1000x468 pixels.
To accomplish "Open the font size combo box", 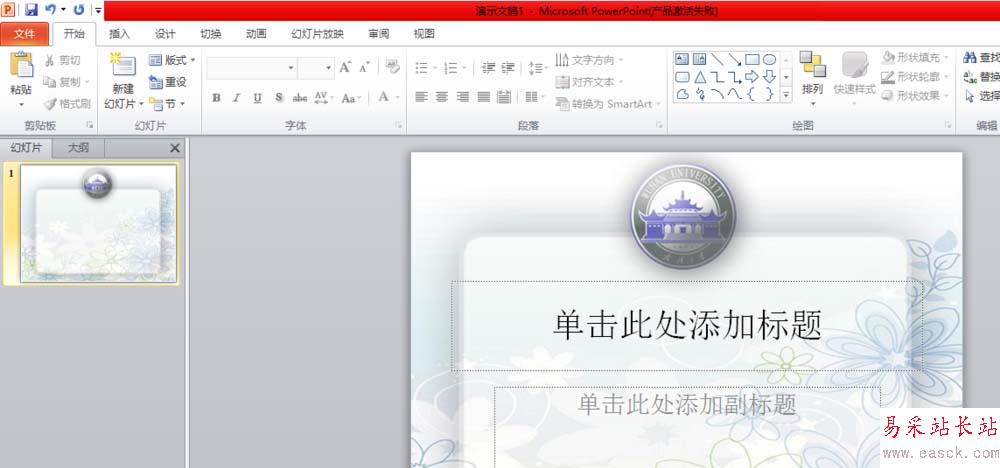I will [x=316, y=68].
